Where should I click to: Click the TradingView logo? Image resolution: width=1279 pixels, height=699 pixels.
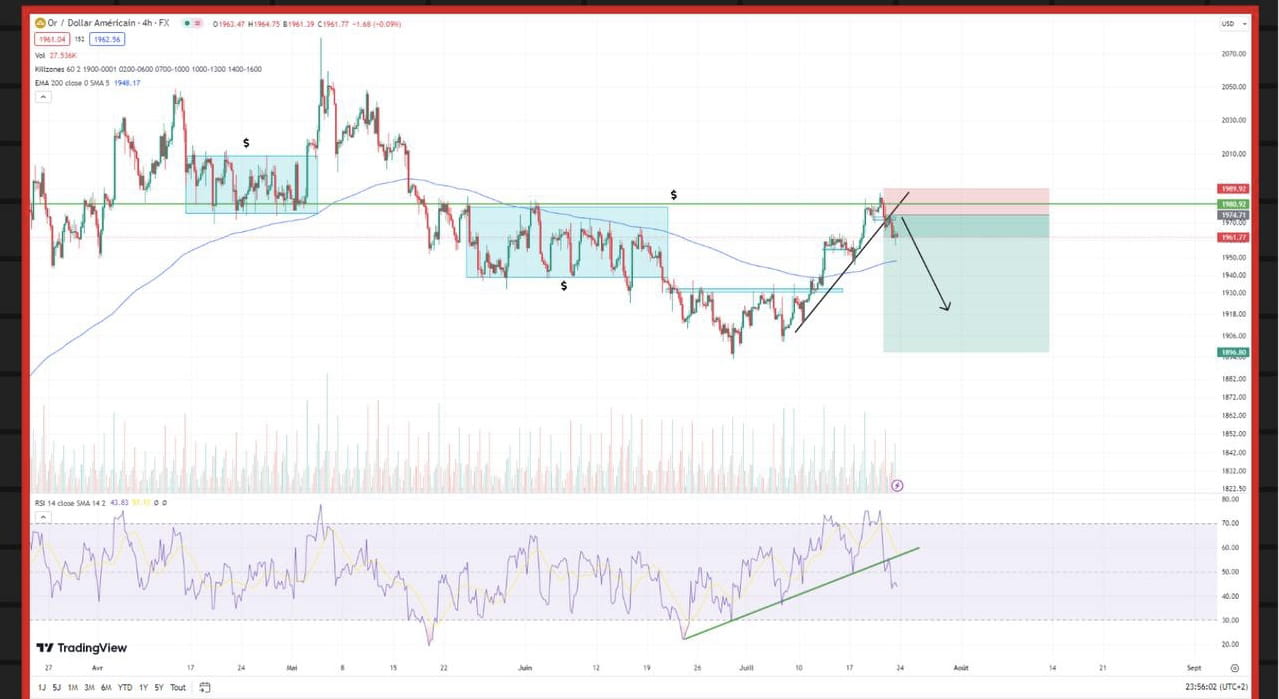pyautogui.click(x=82, y=648)
